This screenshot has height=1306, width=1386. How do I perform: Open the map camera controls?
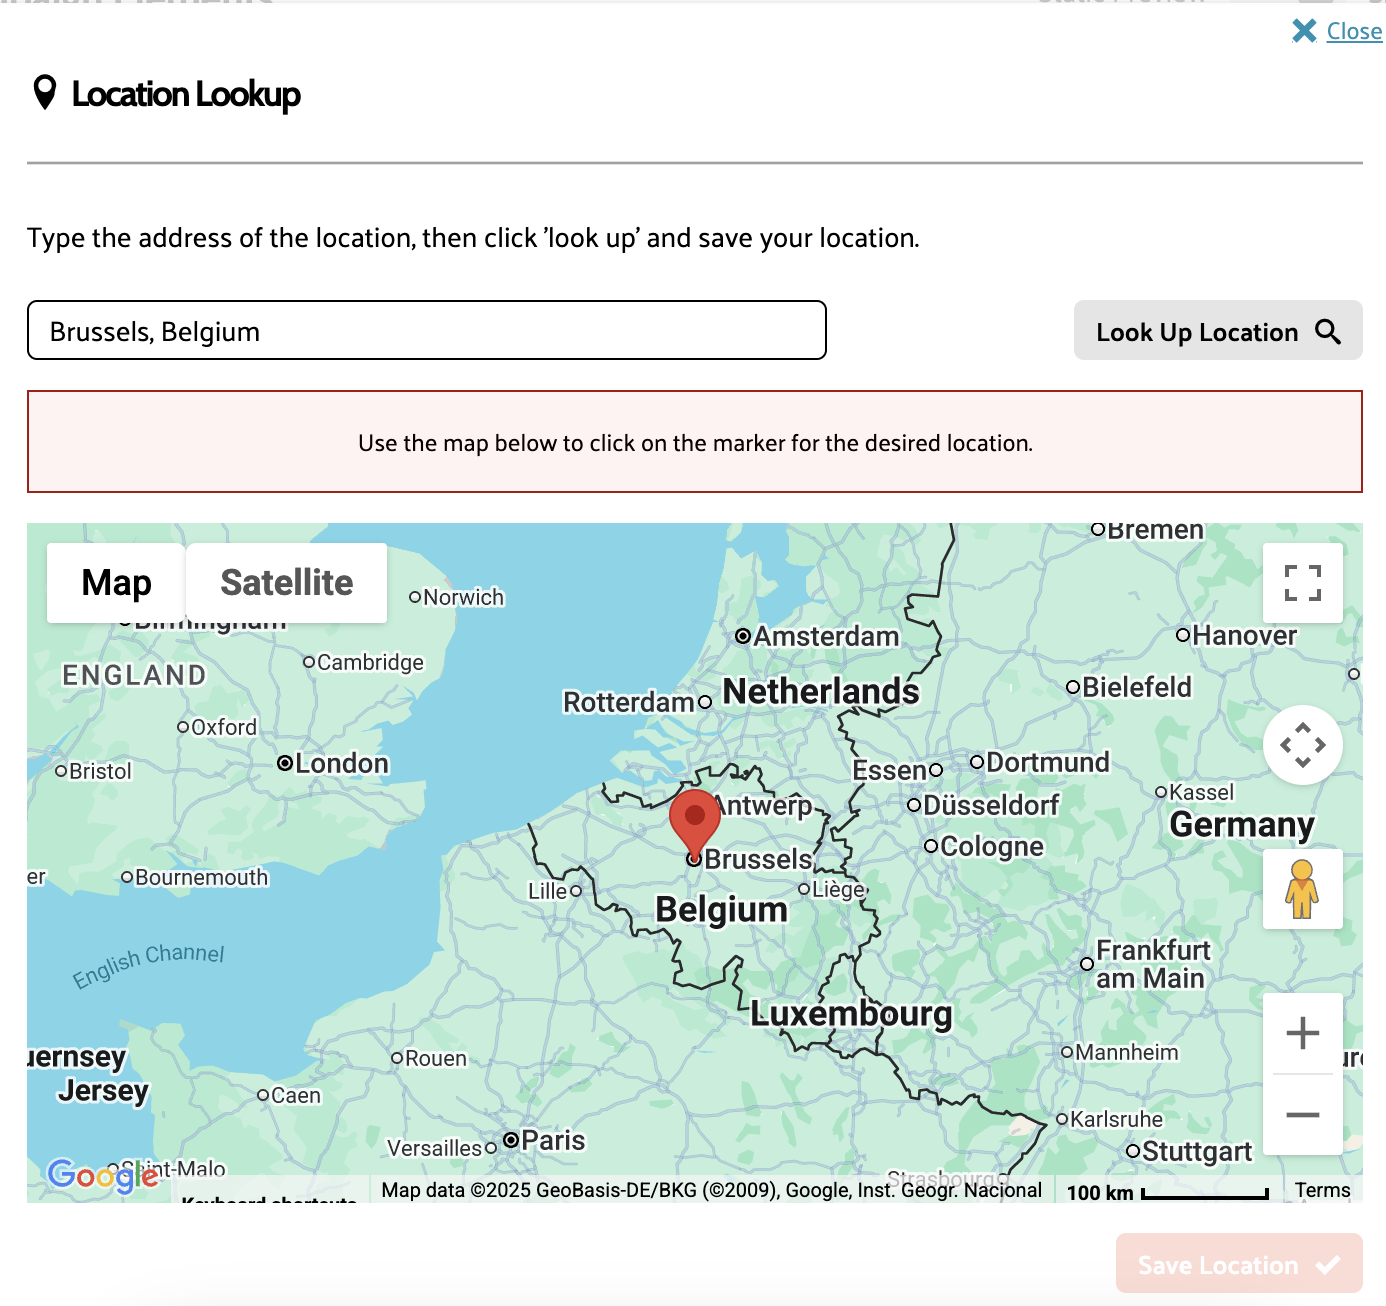(1302, 745)
